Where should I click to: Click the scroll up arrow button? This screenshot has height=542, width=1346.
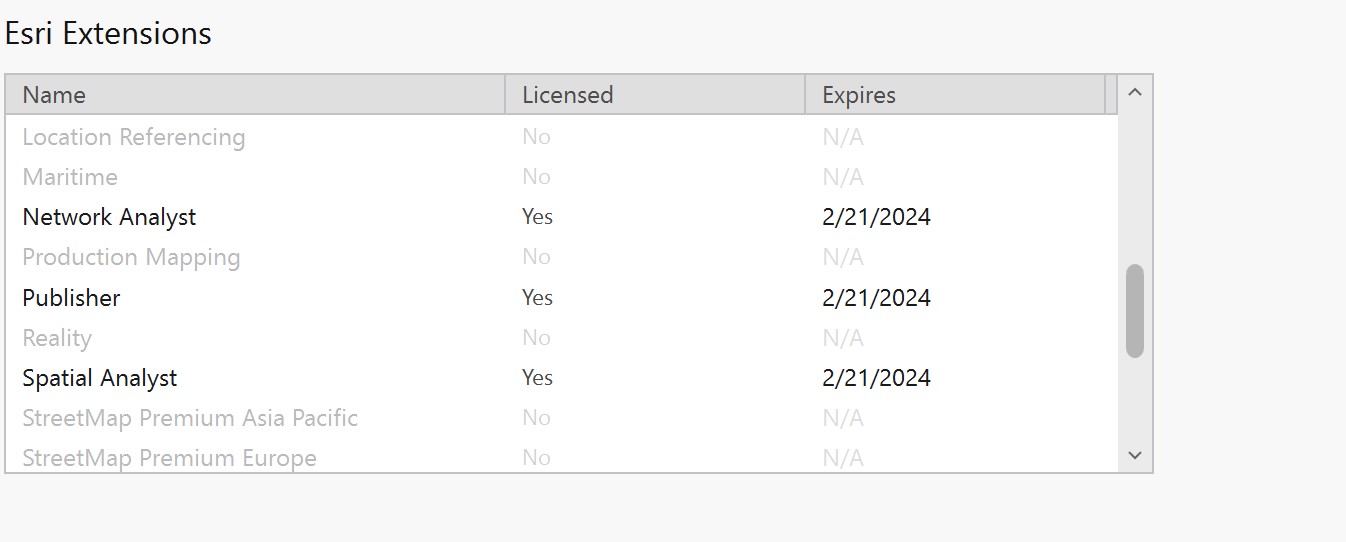pyautogui.click(x=1134, y=93)
